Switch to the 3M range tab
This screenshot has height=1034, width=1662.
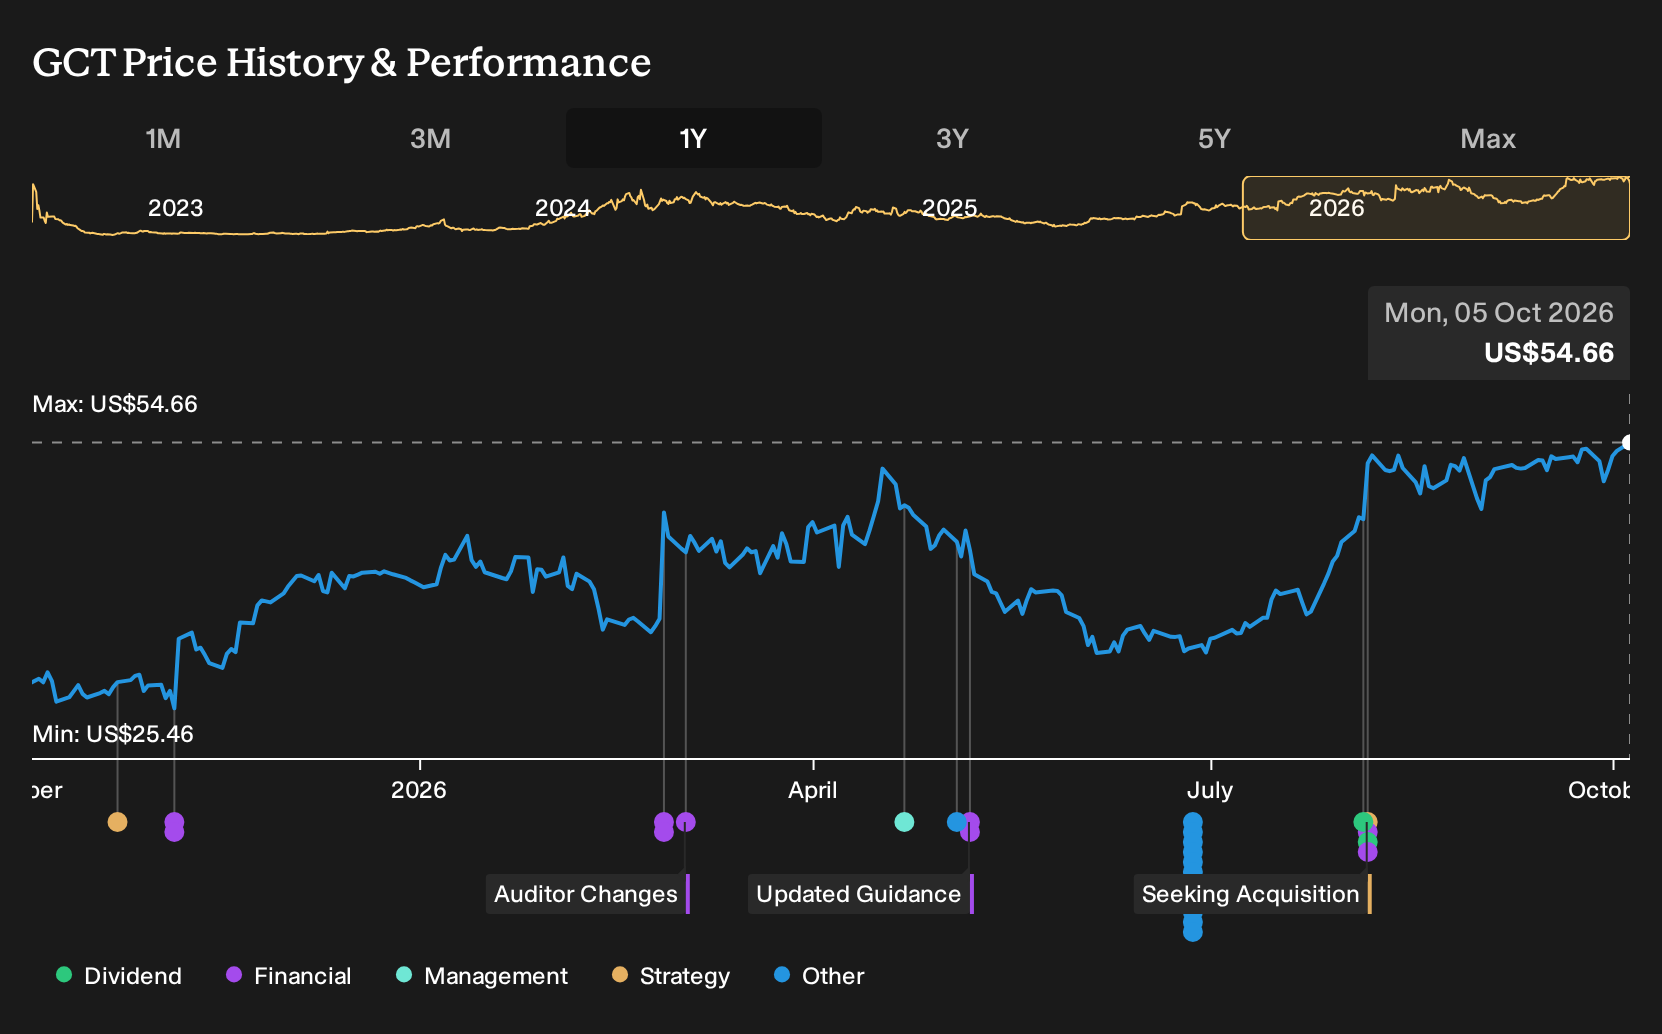tap(430, 138)
